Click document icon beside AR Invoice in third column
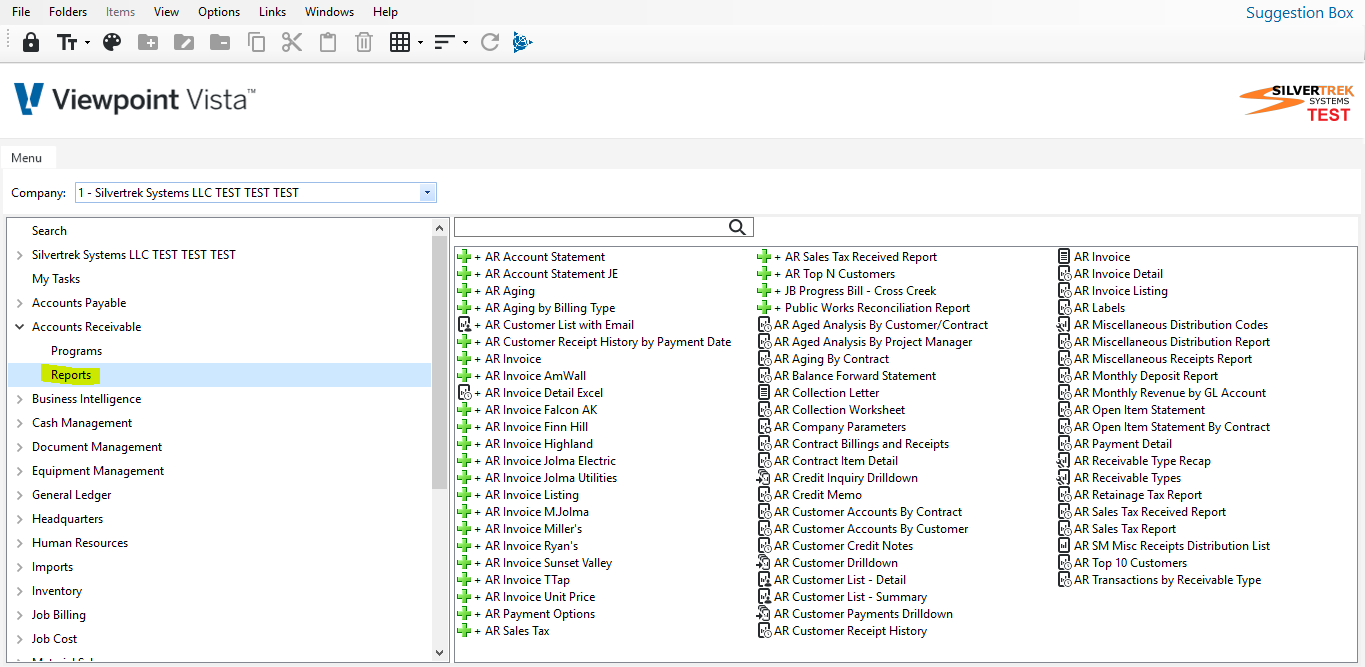 (x=1065, y=257)
